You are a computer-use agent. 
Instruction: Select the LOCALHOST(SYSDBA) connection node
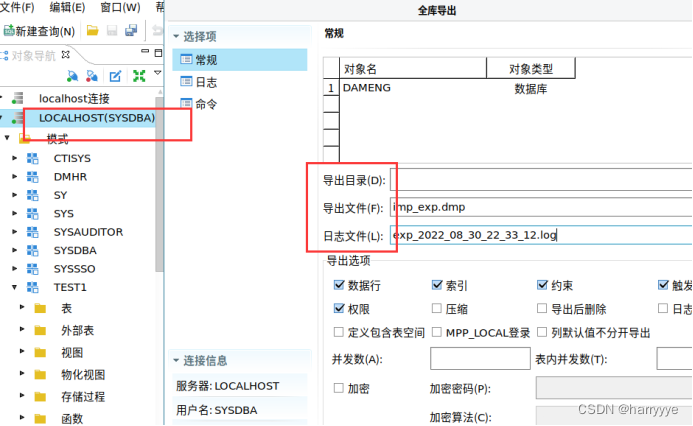click(97, 118)
